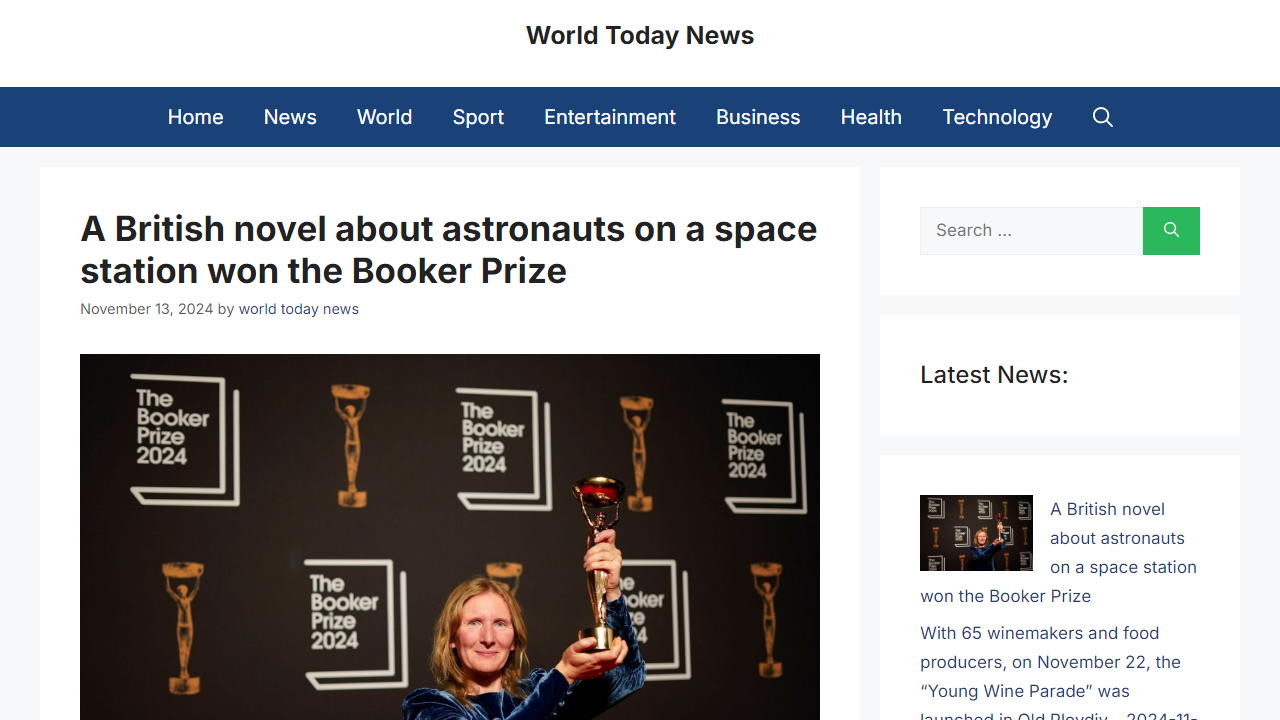
Task: Click the Booker Prize article thumbnail in sidebar
Action: tap(976, 533)
